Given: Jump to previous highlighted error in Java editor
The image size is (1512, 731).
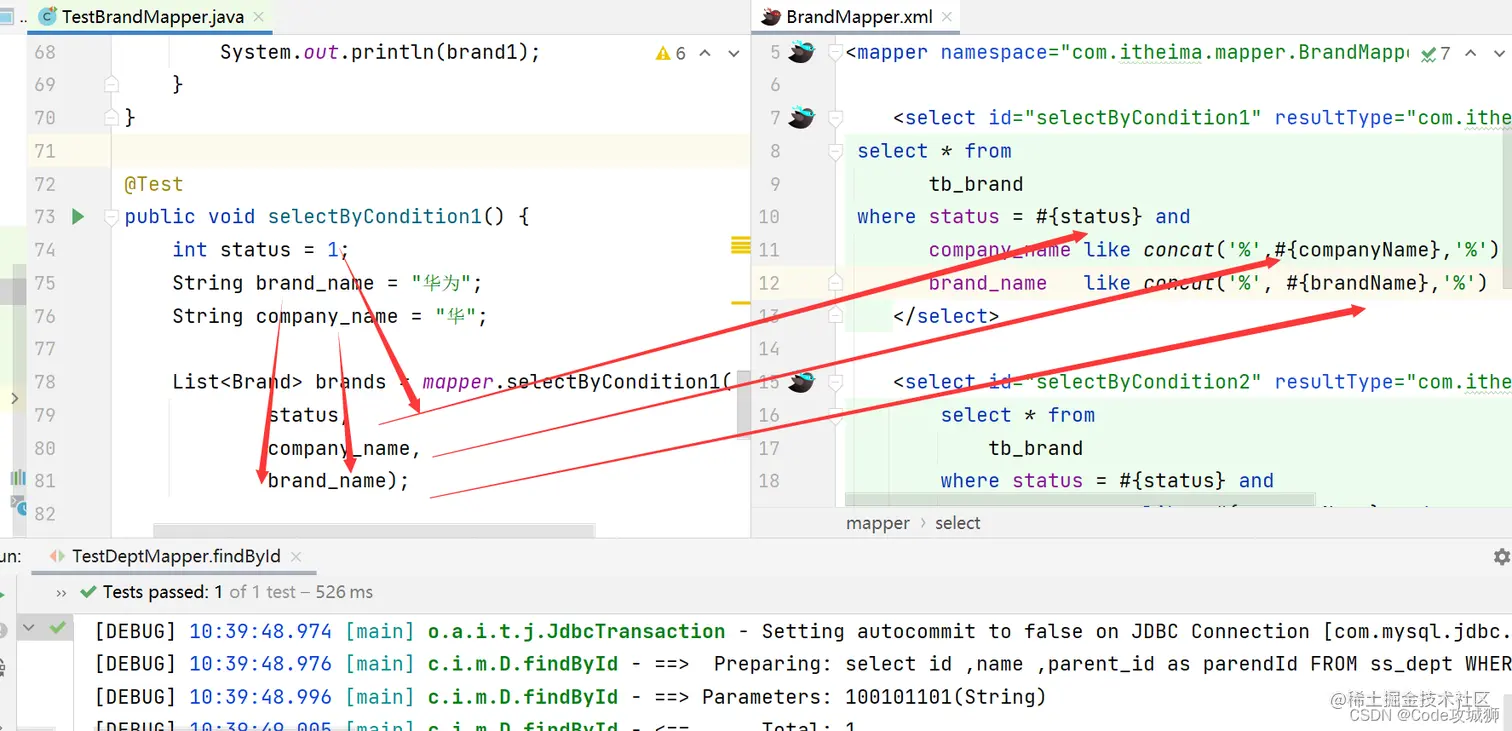Looking at the screenshot, I should click(705, 53).
